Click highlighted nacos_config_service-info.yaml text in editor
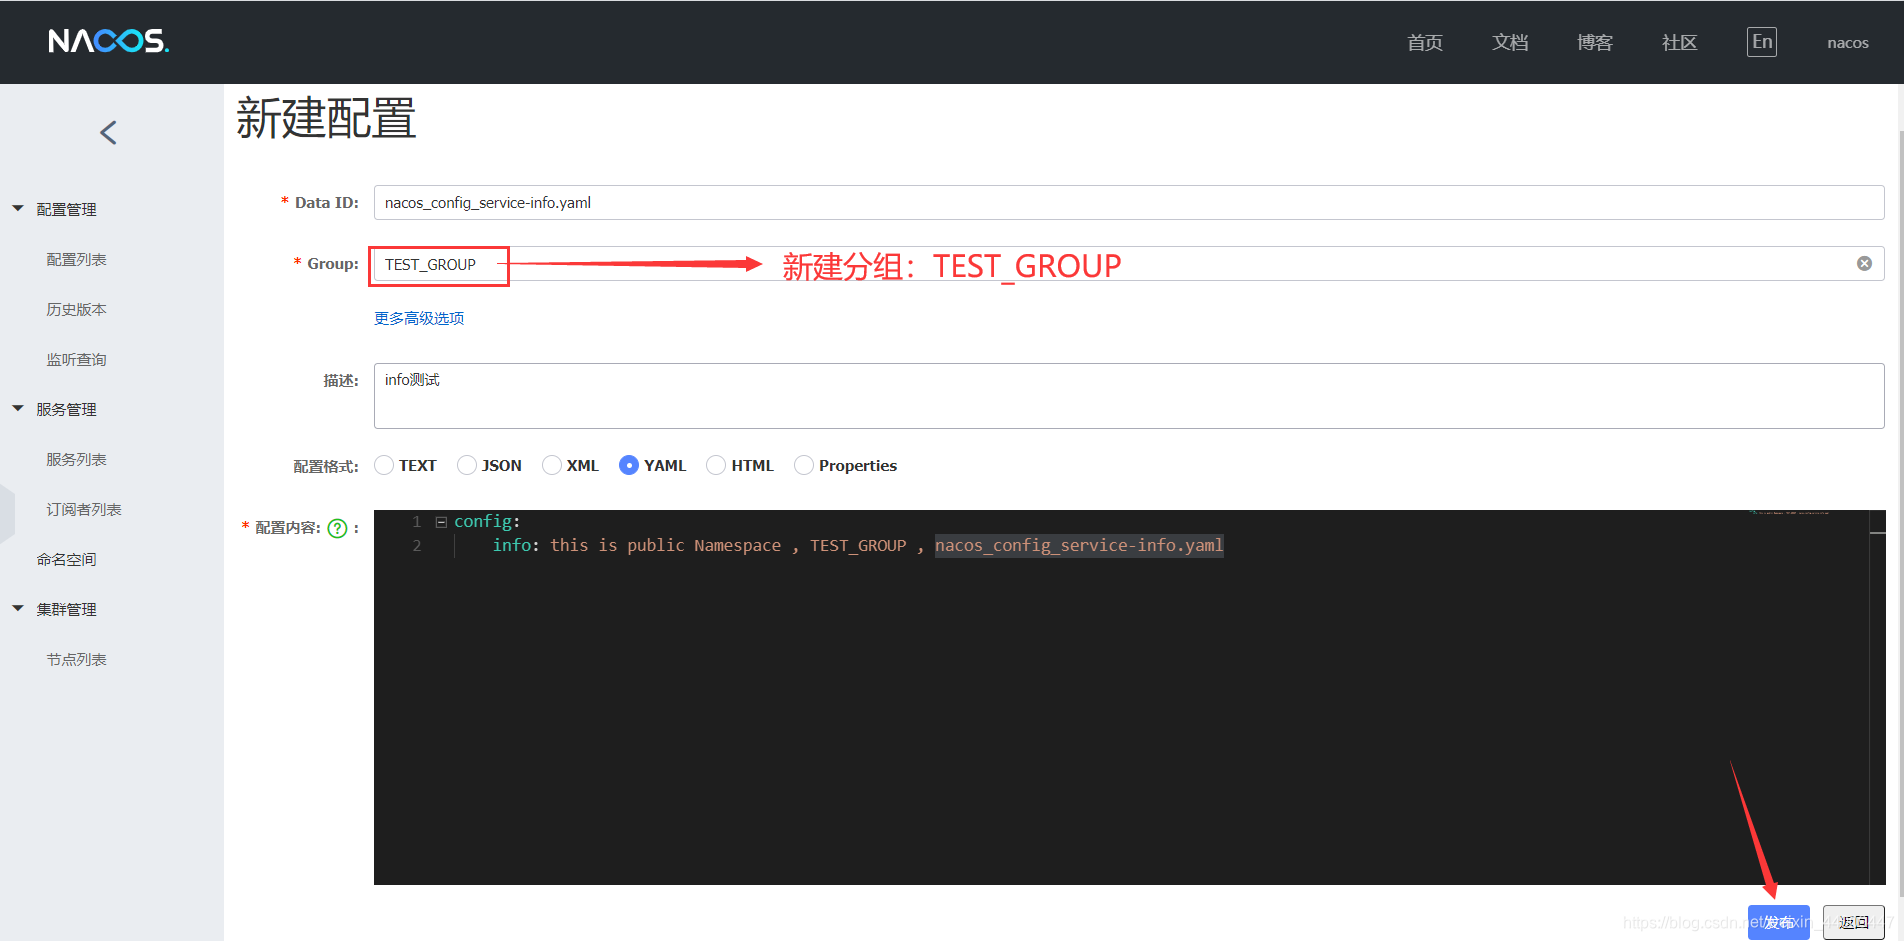 coord(1079,545)
